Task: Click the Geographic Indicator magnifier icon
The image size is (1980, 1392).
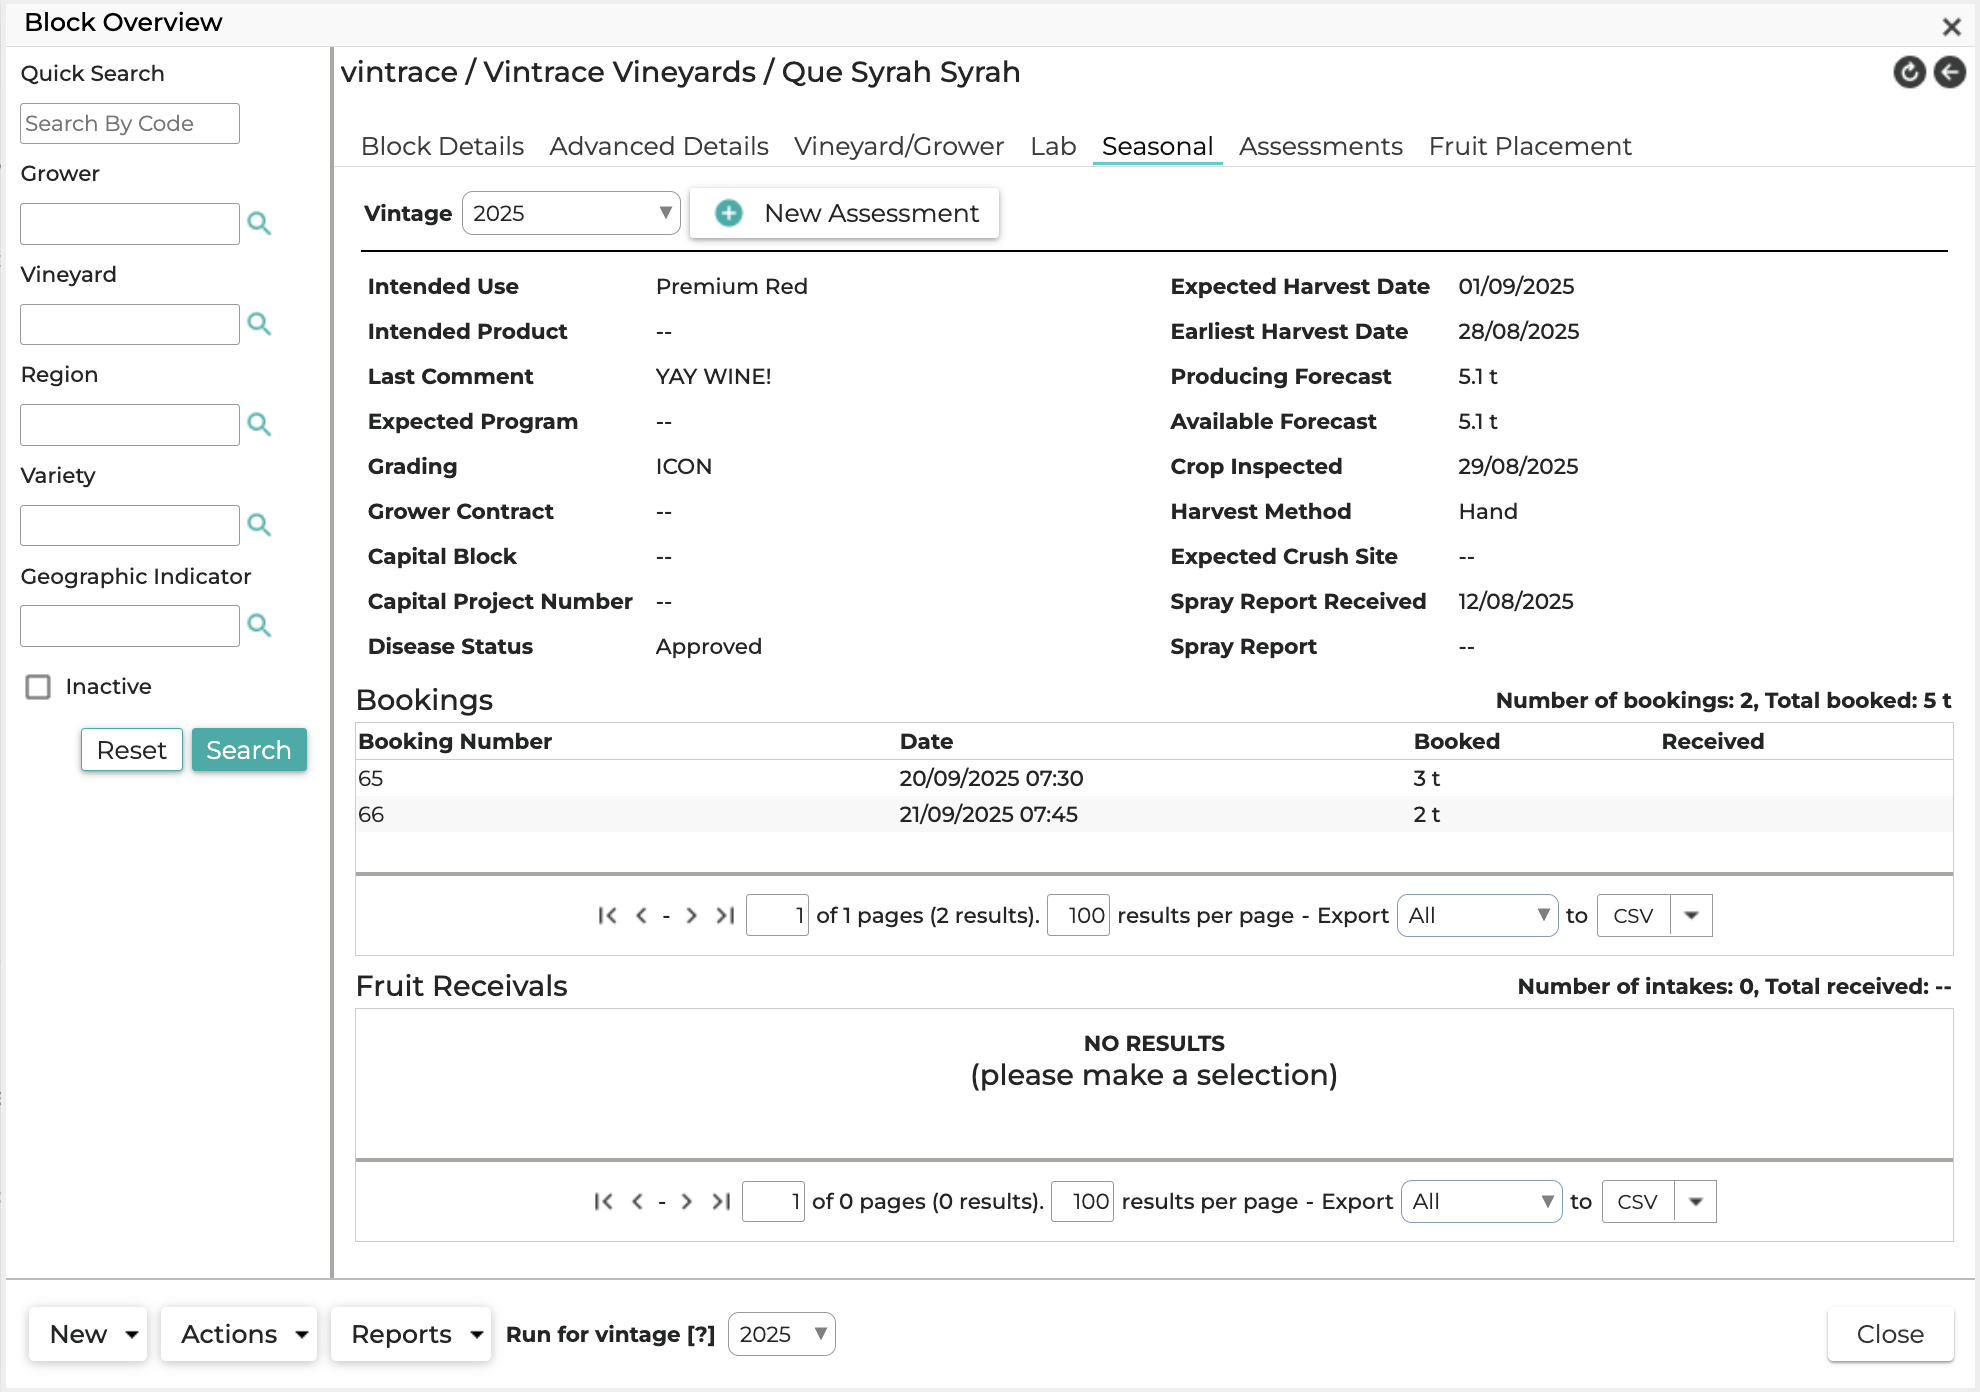Action: tap(259, 626)
